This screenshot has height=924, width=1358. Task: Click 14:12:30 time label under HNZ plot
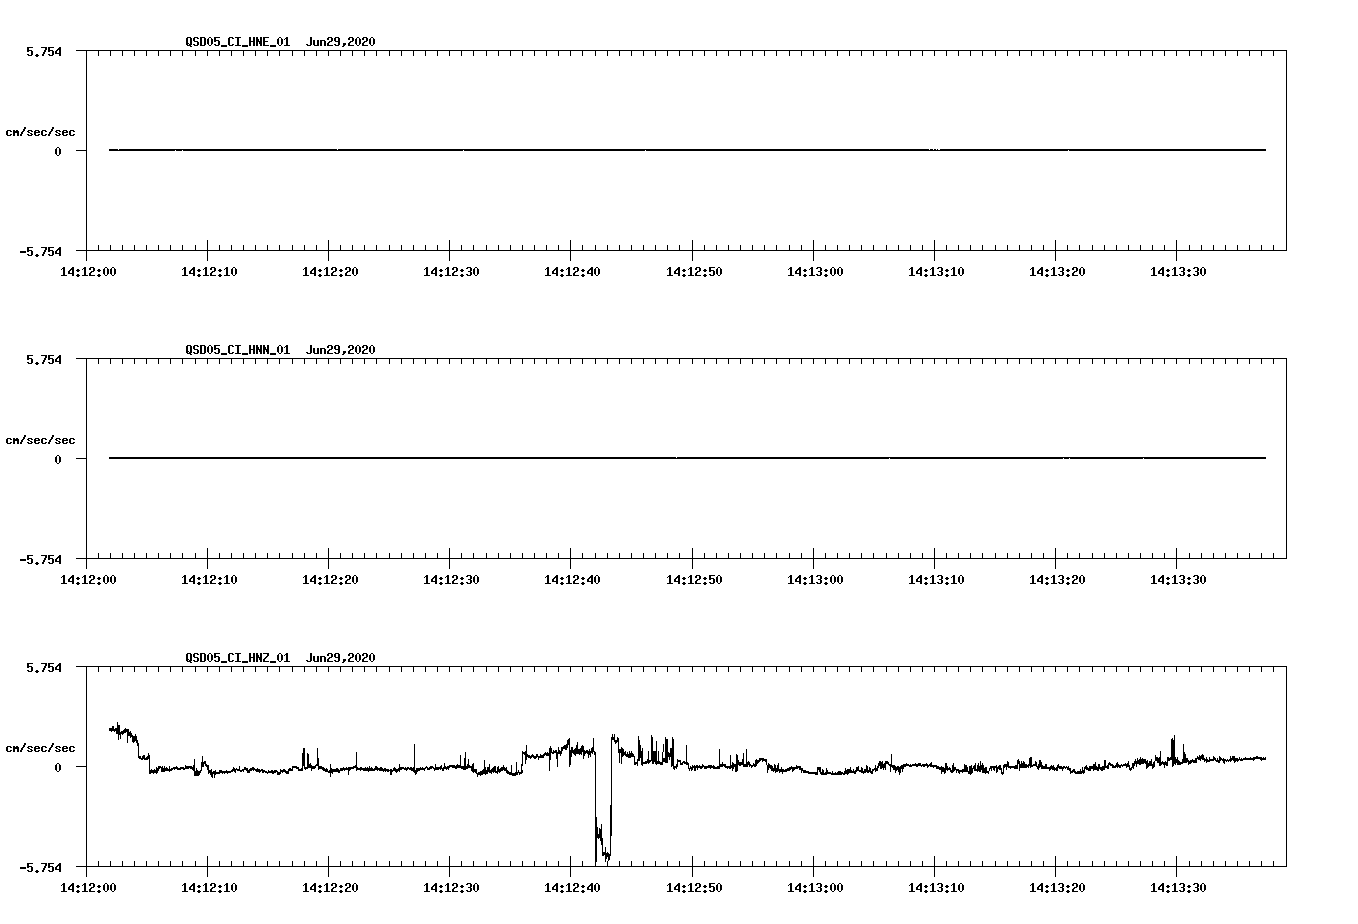coord(450,887)
